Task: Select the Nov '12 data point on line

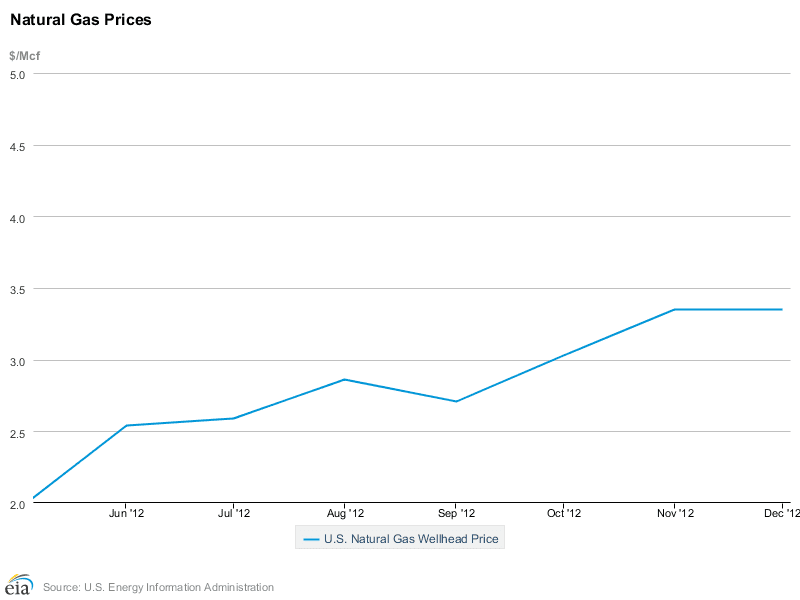Action: 674,310
